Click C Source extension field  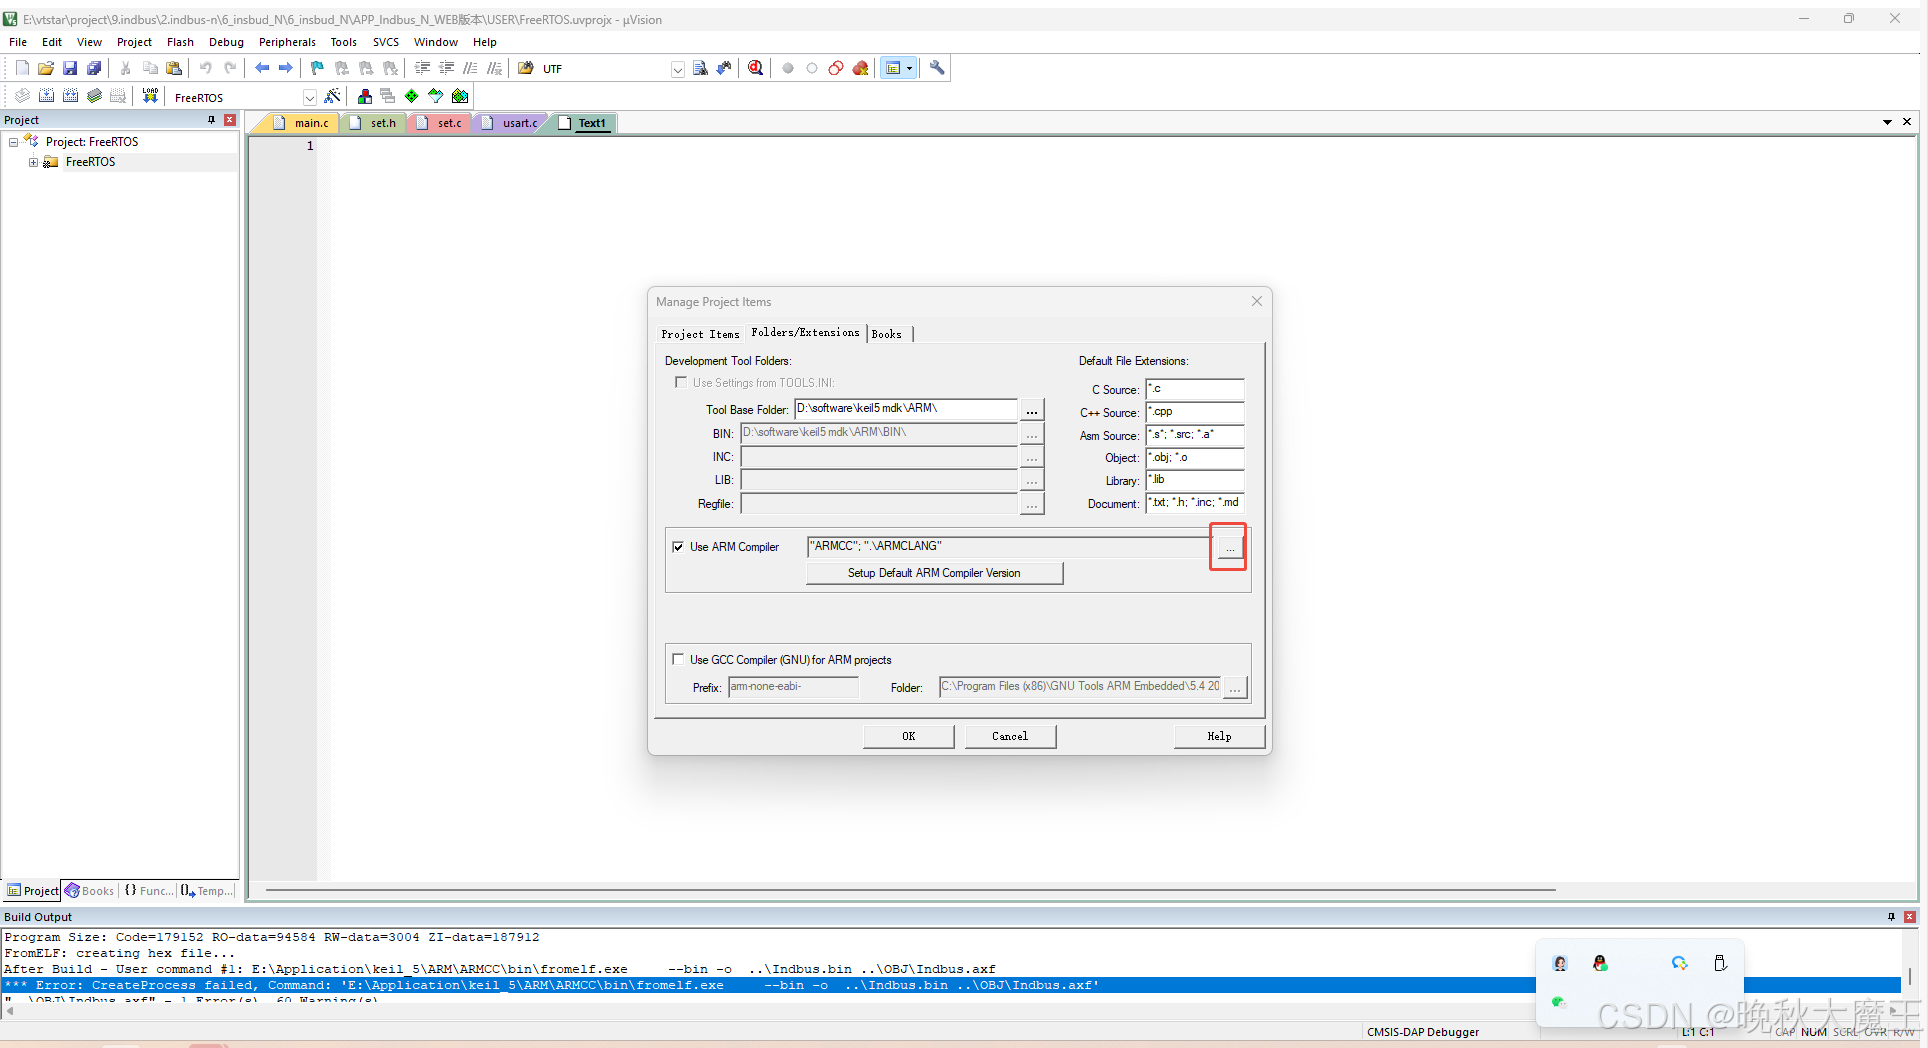point(1194,389)
